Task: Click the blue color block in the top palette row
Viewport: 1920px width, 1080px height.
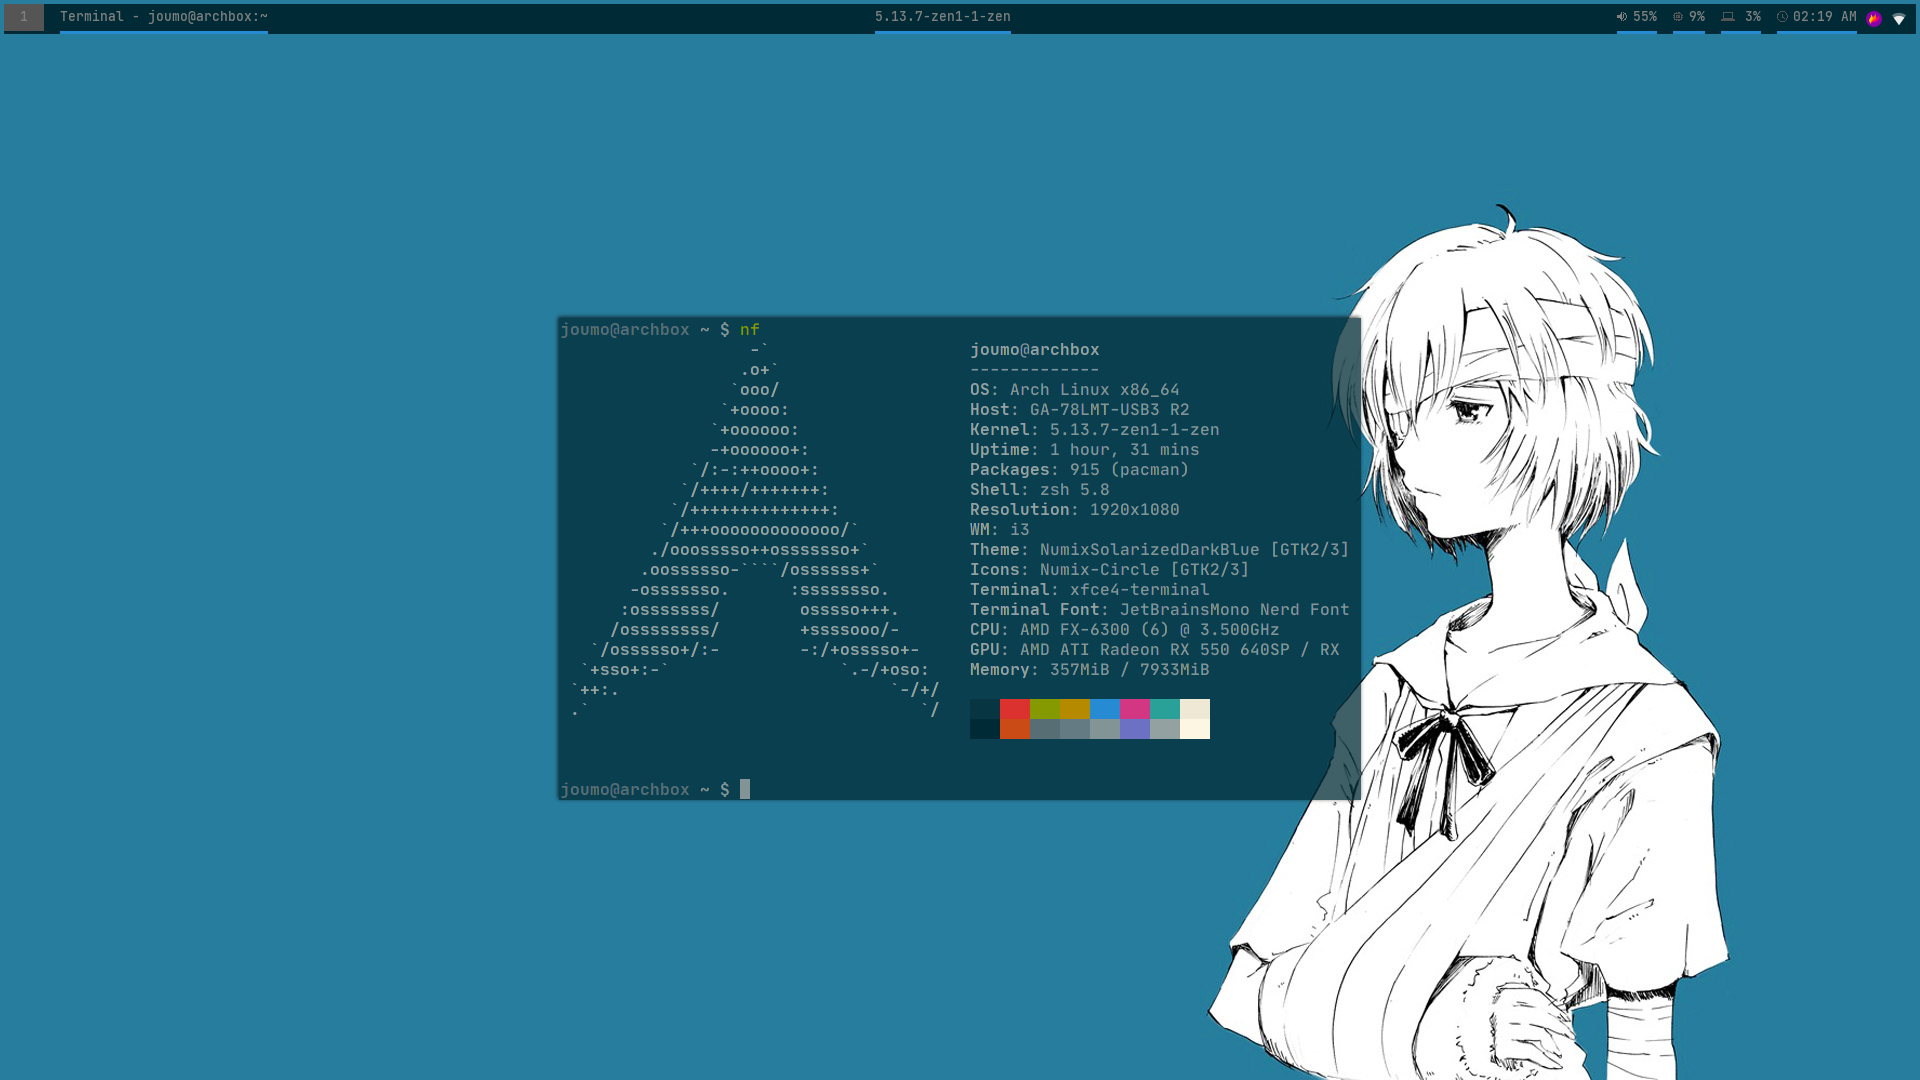Action: (x=1104, y=709)
